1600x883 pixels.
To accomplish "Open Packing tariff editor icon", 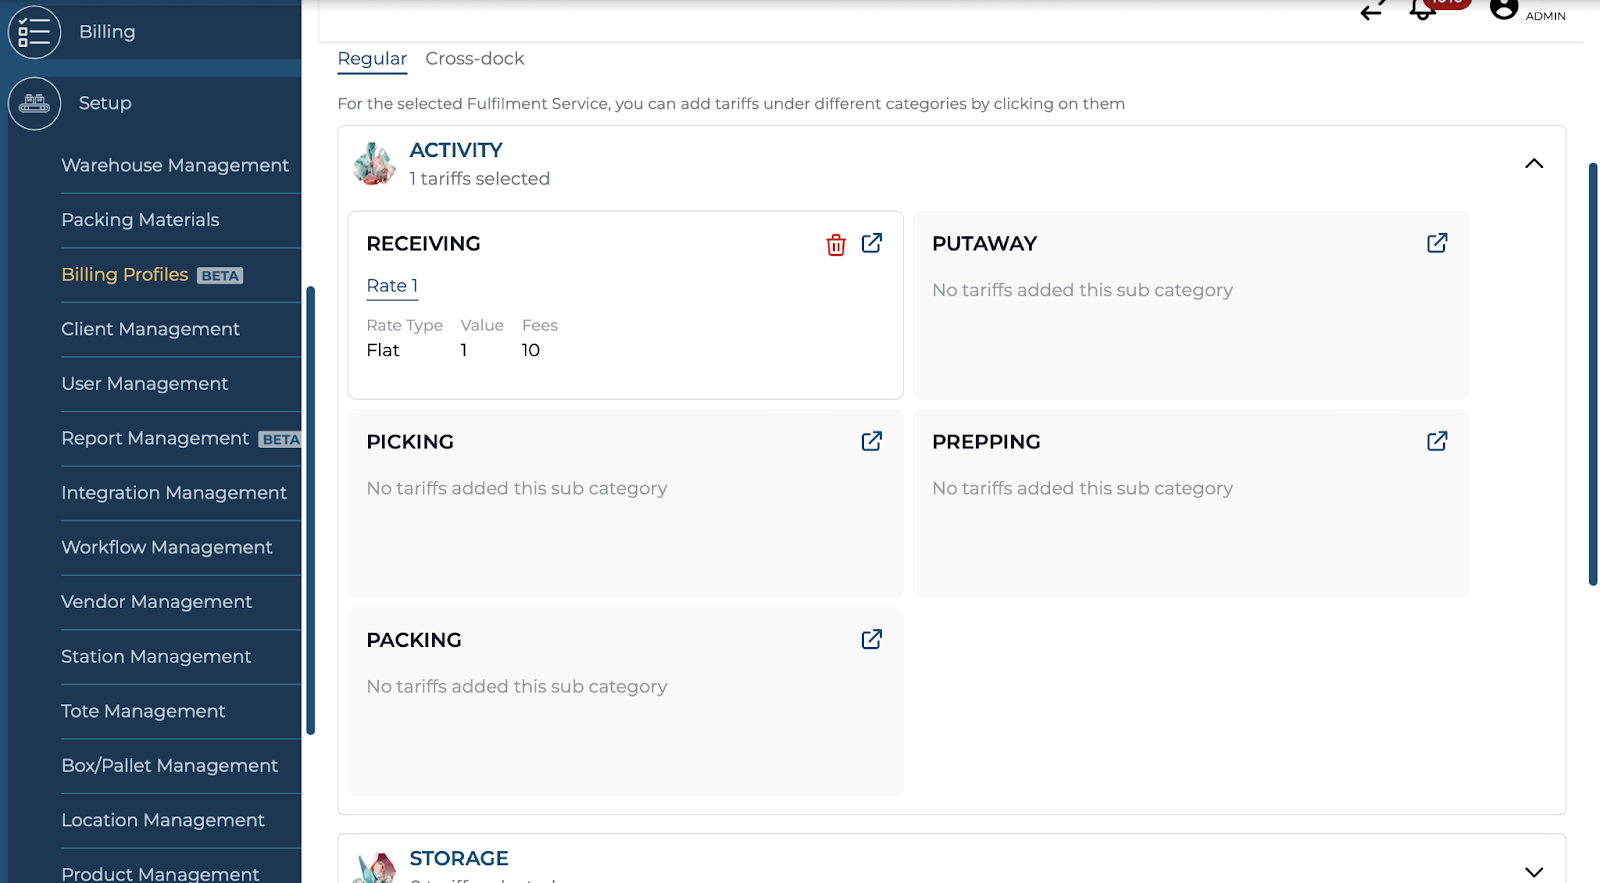I will pyautogui.click(x=872, y=639).
